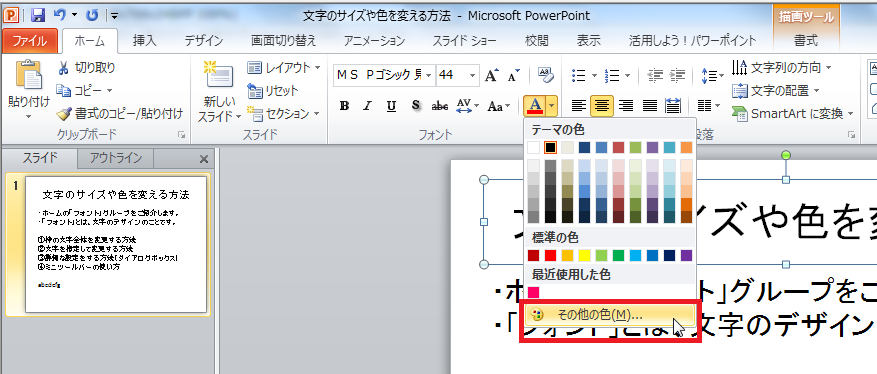This screenshot has height=374, width=877.
Task: Click the 貼り付け (Paste) icon
Action: (28, 75)
